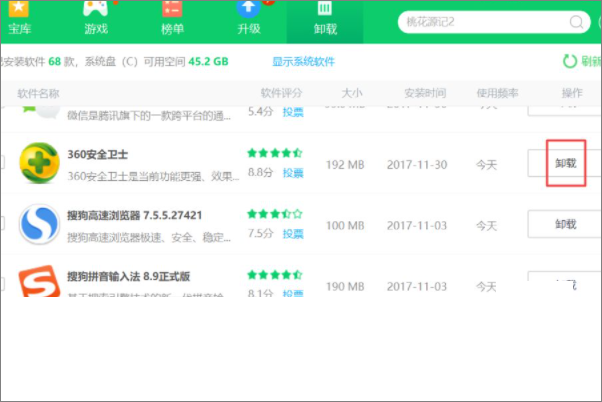Image resolution: width=602 pixels, height=402 pixels.
Task: Click the 搜狗高速浏览器 app icon
Action: 41,223
